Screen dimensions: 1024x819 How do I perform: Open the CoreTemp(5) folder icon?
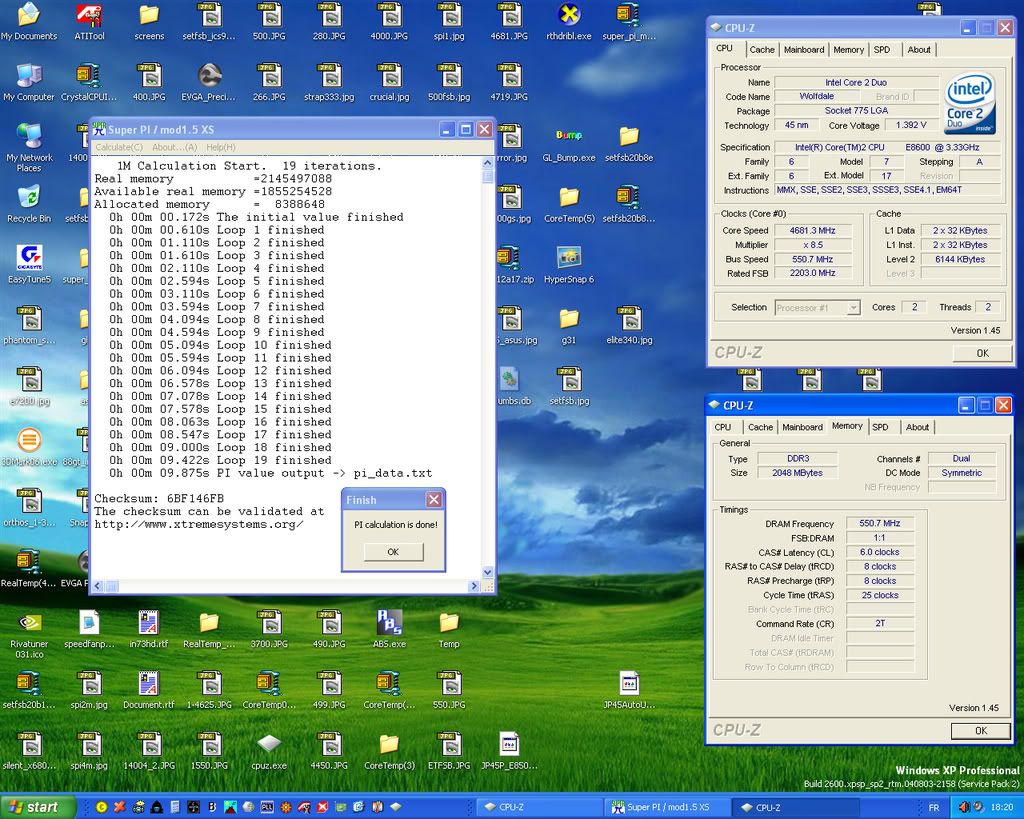pyautogui.click(x=569, y=198)
